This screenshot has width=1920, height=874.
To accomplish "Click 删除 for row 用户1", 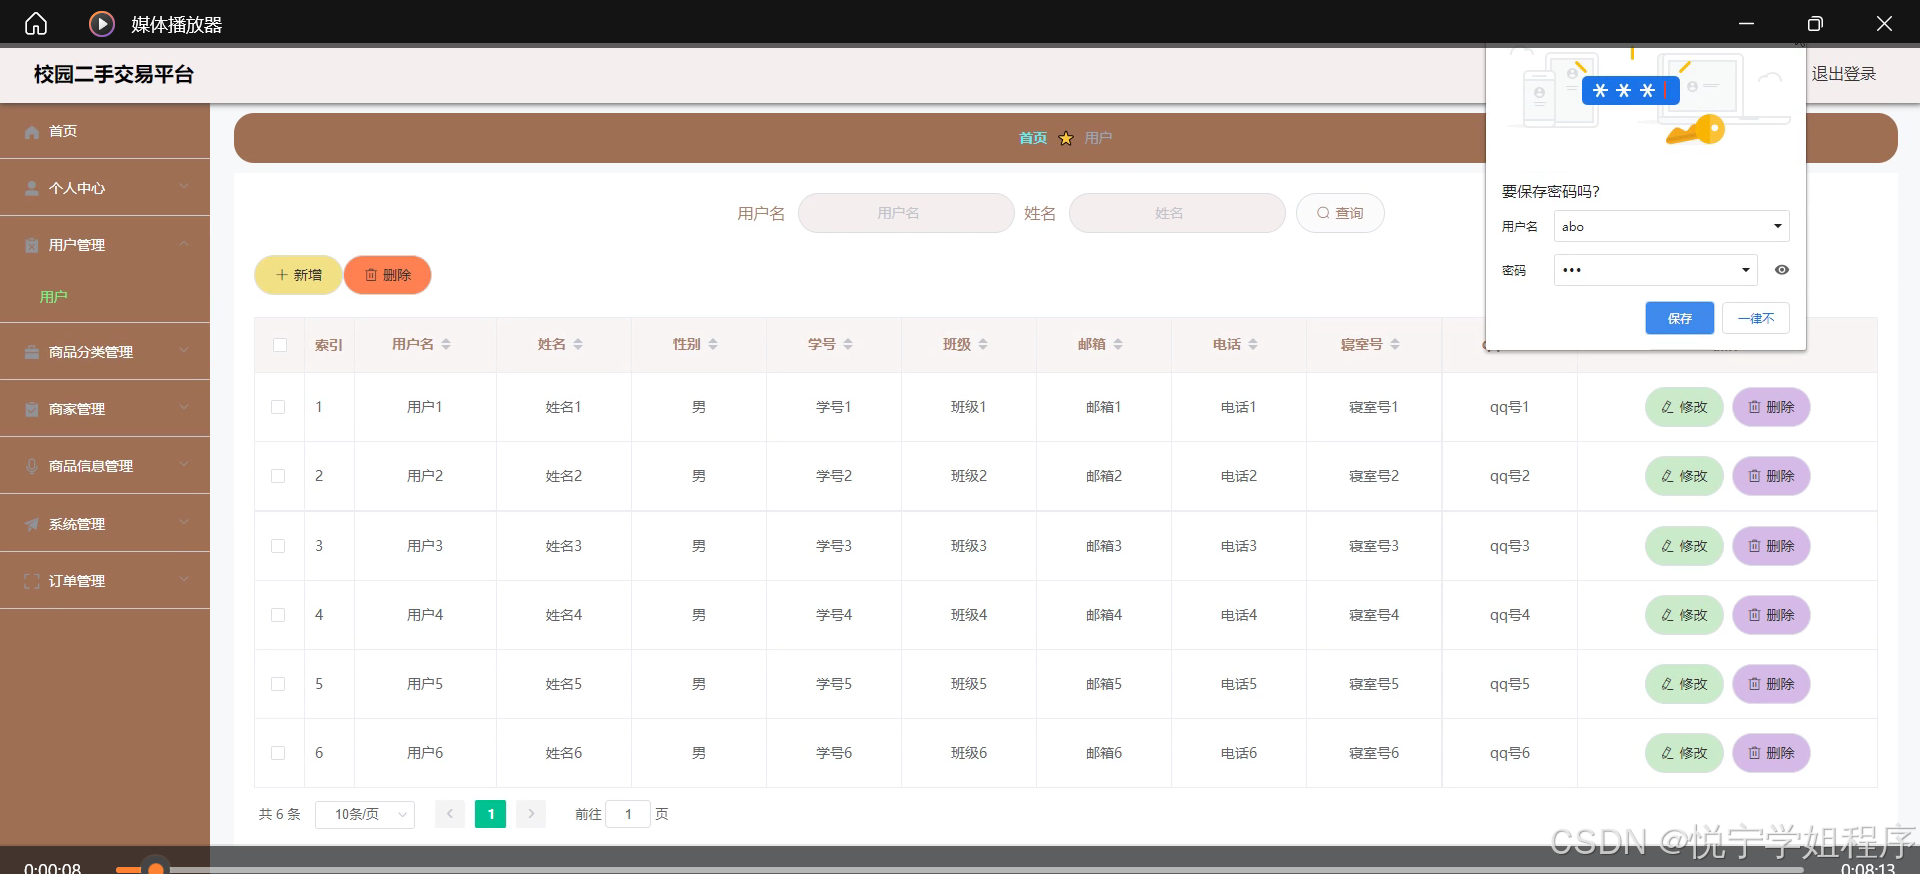I will (x=1771, y=407).
